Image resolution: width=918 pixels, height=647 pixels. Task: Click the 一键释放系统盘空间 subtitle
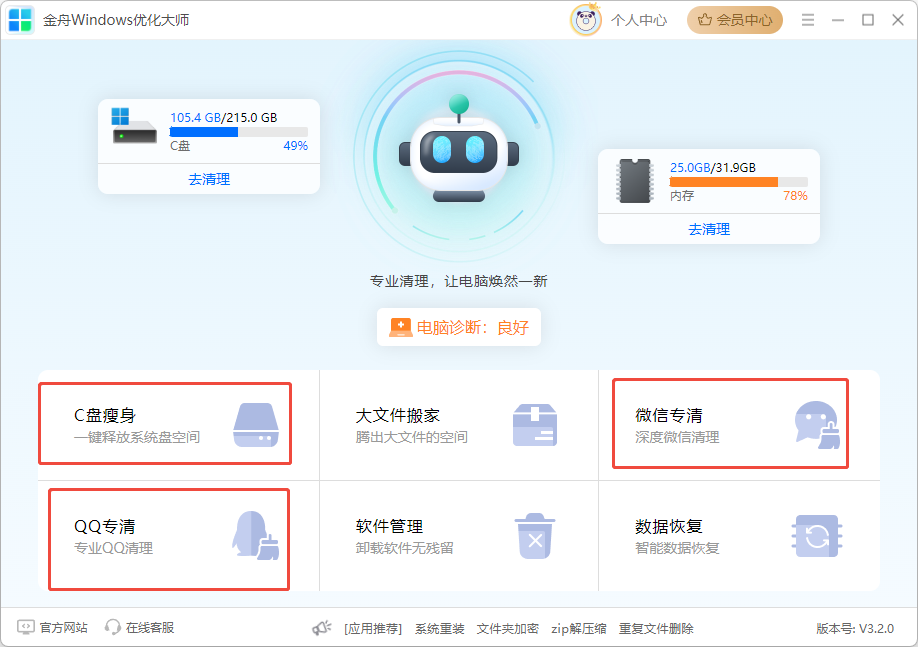tap(137, 437)
